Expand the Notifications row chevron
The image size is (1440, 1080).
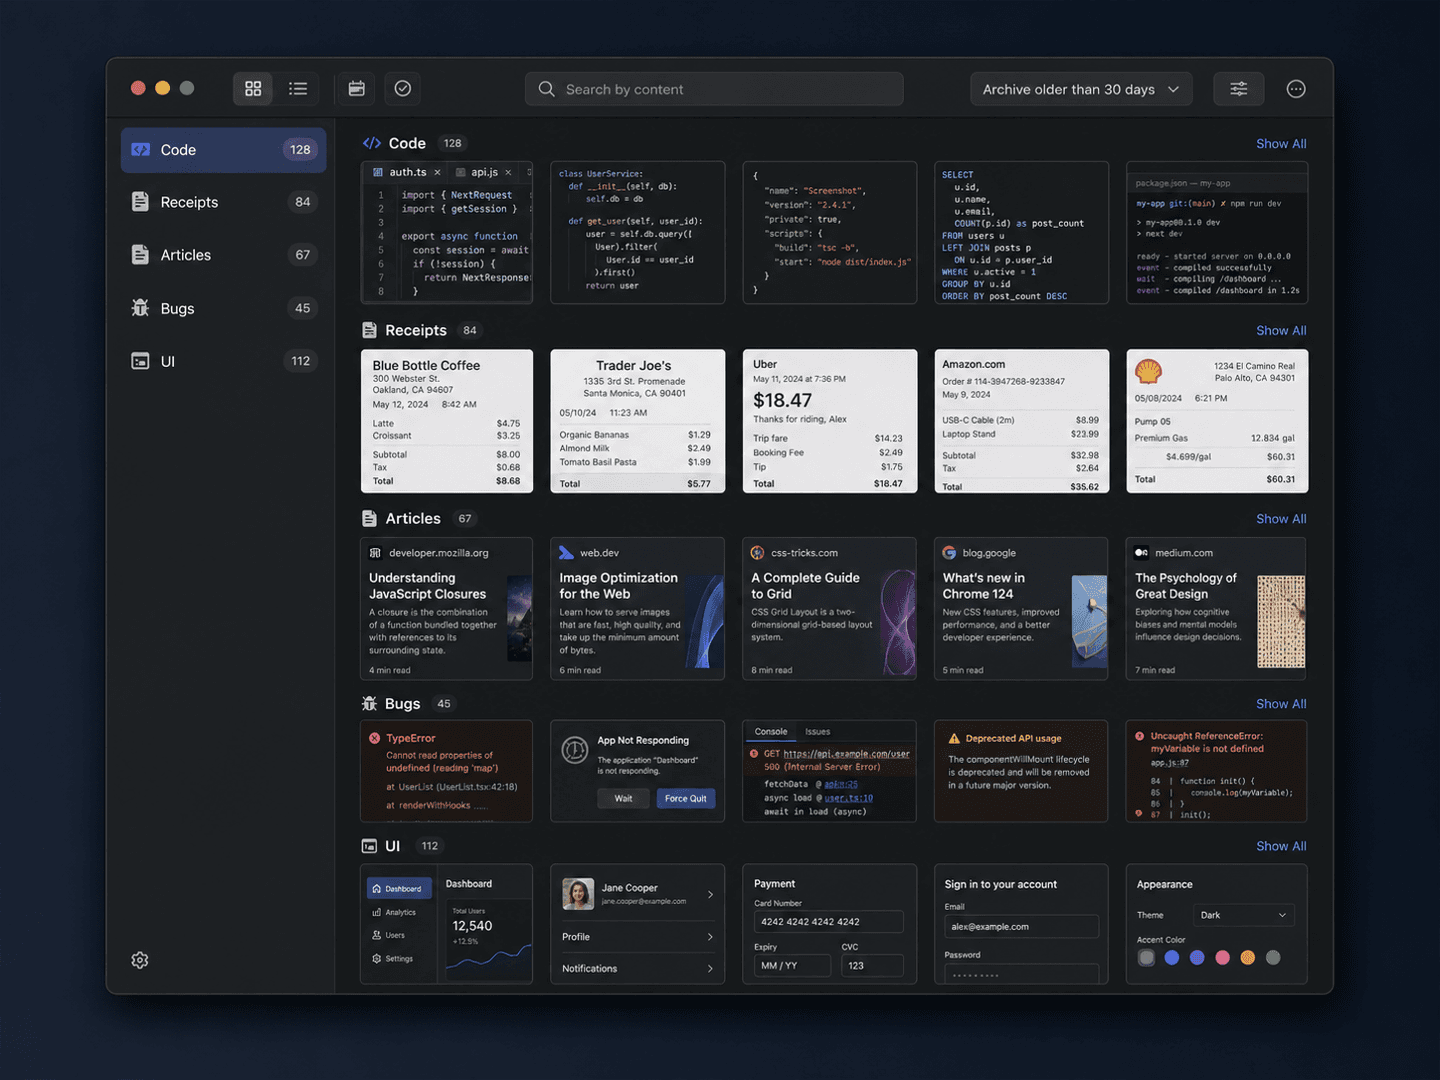pyautogui.click(x=710, y=969)
